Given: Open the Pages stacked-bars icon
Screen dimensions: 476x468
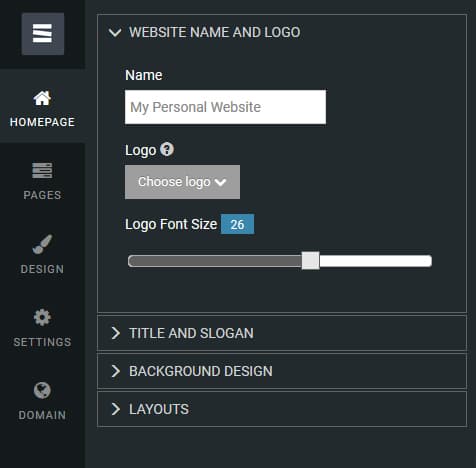Looking at the screenshot, I should coord(42,171).
